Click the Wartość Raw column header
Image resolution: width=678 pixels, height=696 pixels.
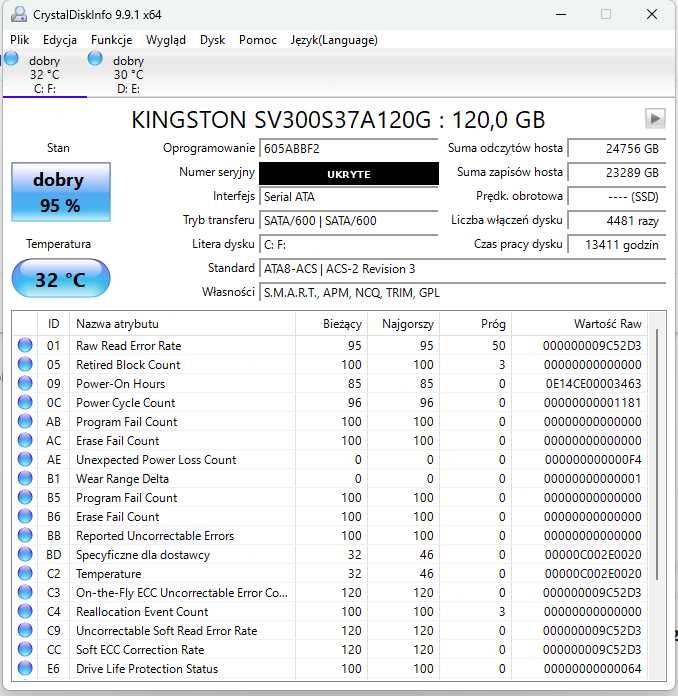[579, 324]
